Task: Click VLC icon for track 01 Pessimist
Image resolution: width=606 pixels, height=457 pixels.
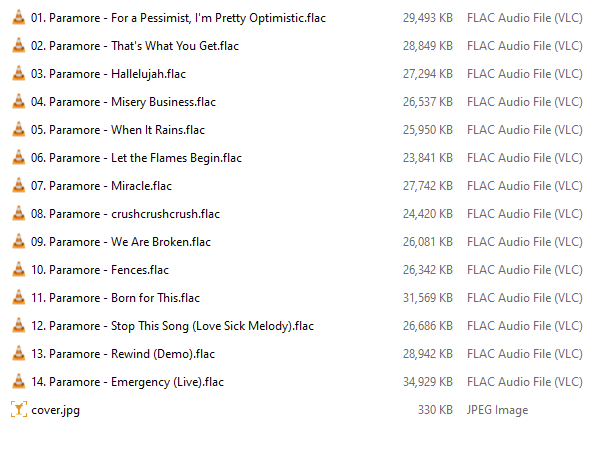Action: 19,17
